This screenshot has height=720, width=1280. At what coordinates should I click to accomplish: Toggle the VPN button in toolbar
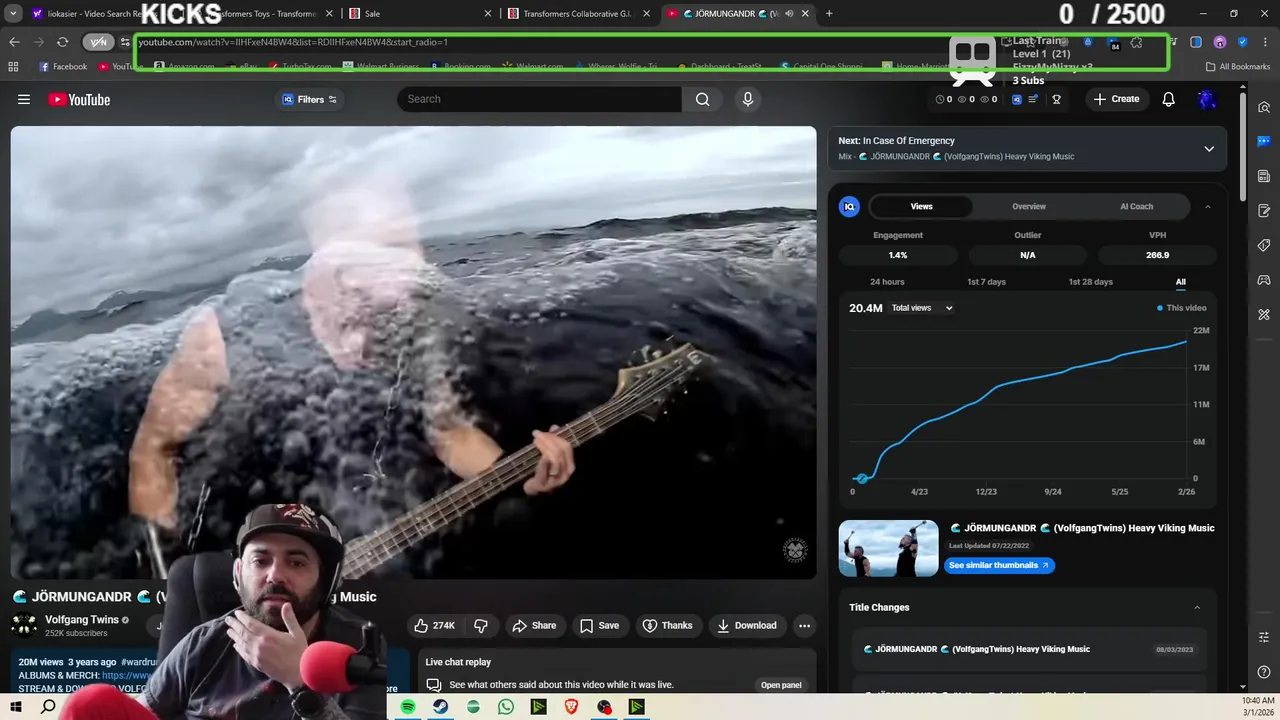pyautogui.click(x=98, y=42)
